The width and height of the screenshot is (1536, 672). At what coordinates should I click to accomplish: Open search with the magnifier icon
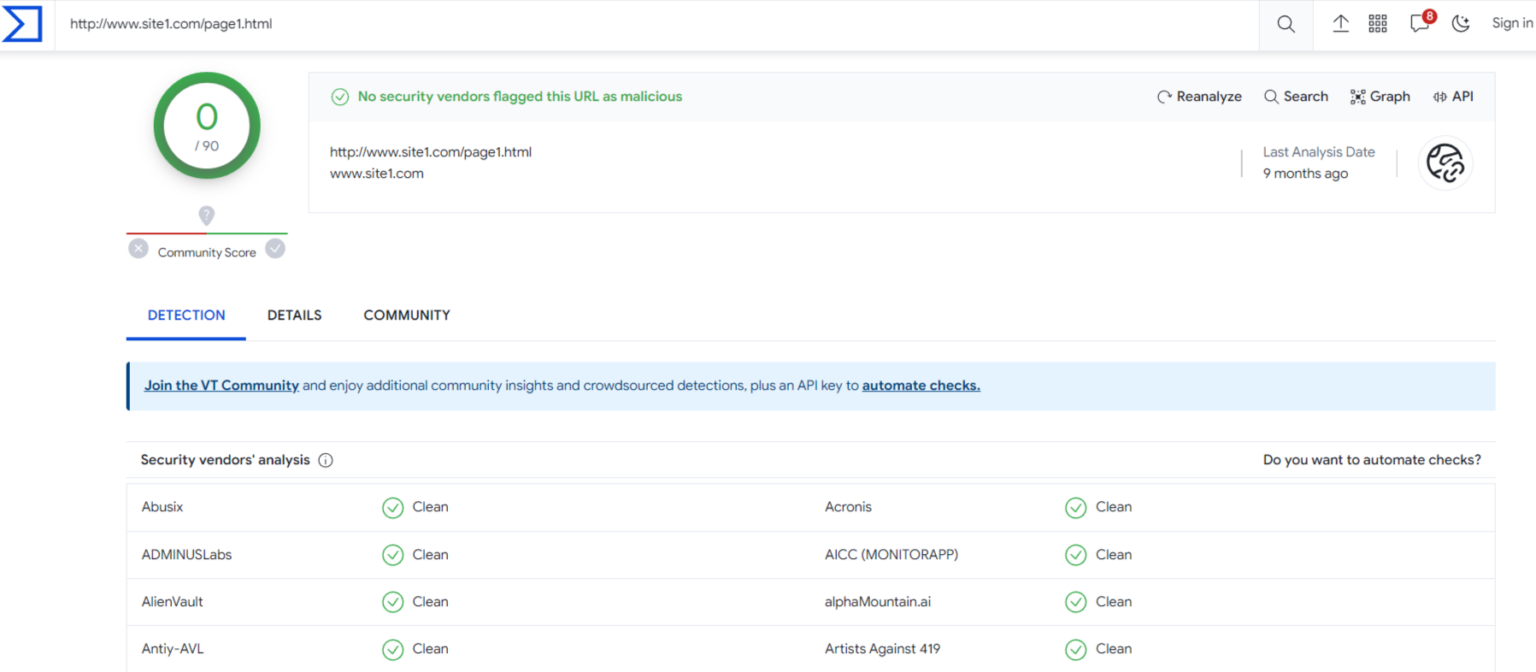point(1285,24)
